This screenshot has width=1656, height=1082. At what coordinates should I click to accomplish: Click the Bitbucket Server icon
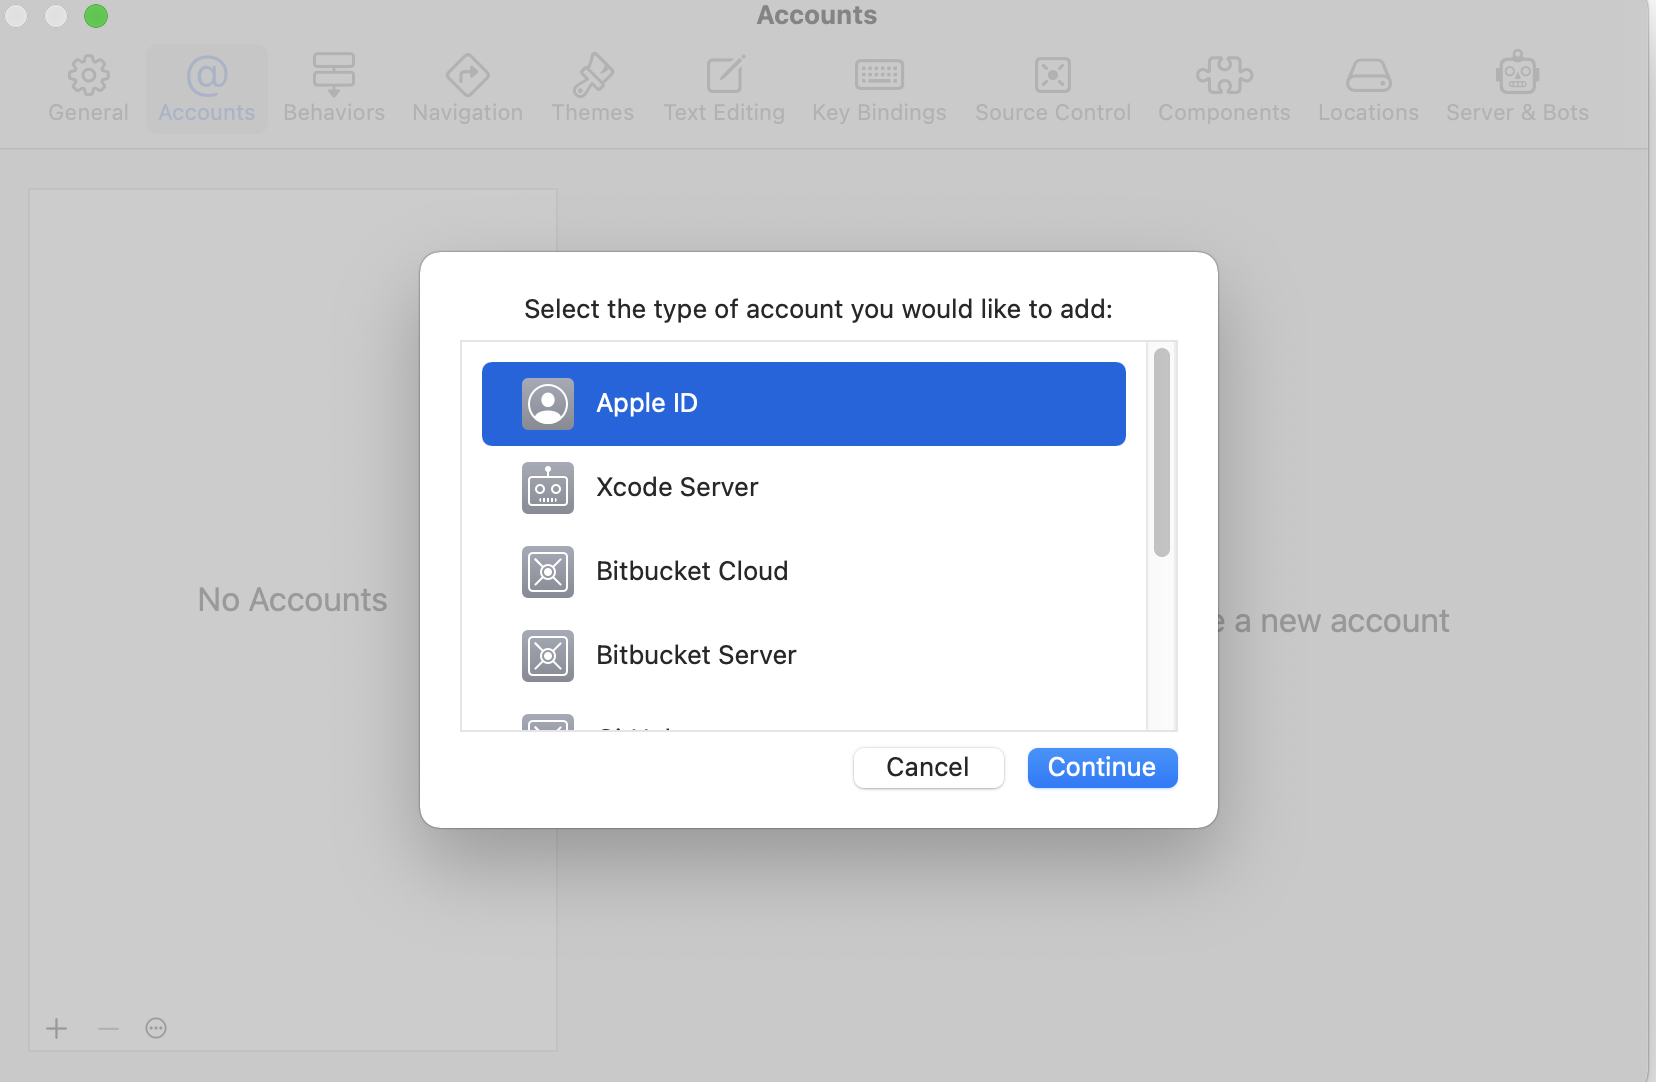548,656
